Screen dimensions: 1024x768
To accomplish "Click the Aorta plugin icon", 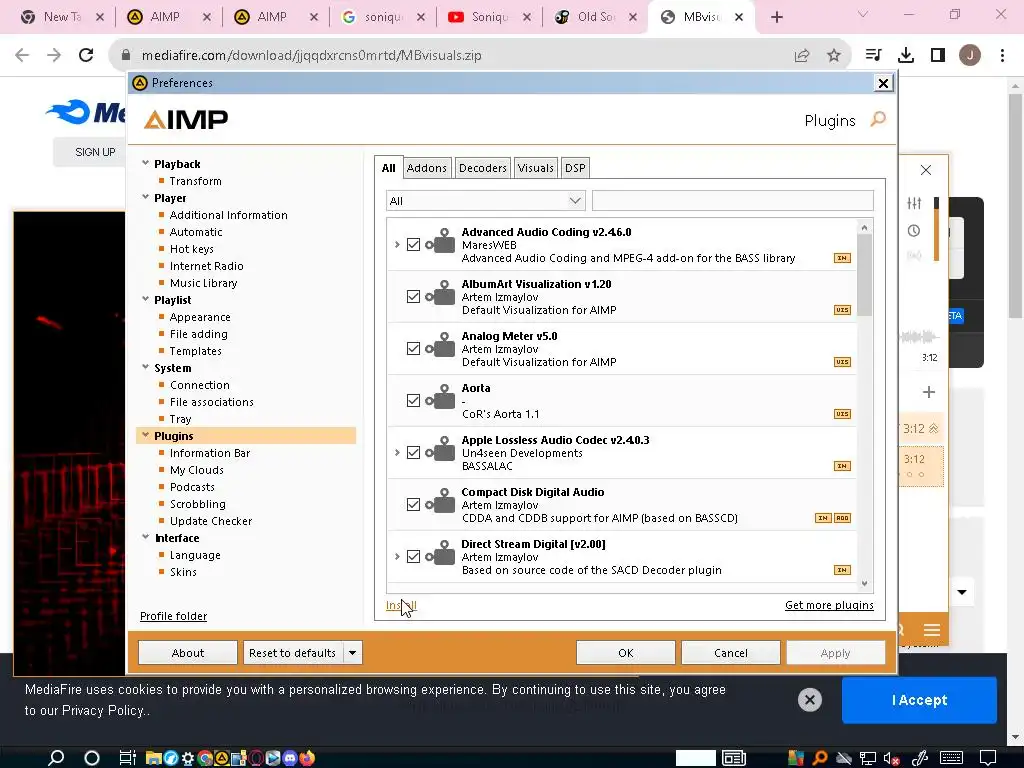I will pyautogui.click(x=441, y=398).
